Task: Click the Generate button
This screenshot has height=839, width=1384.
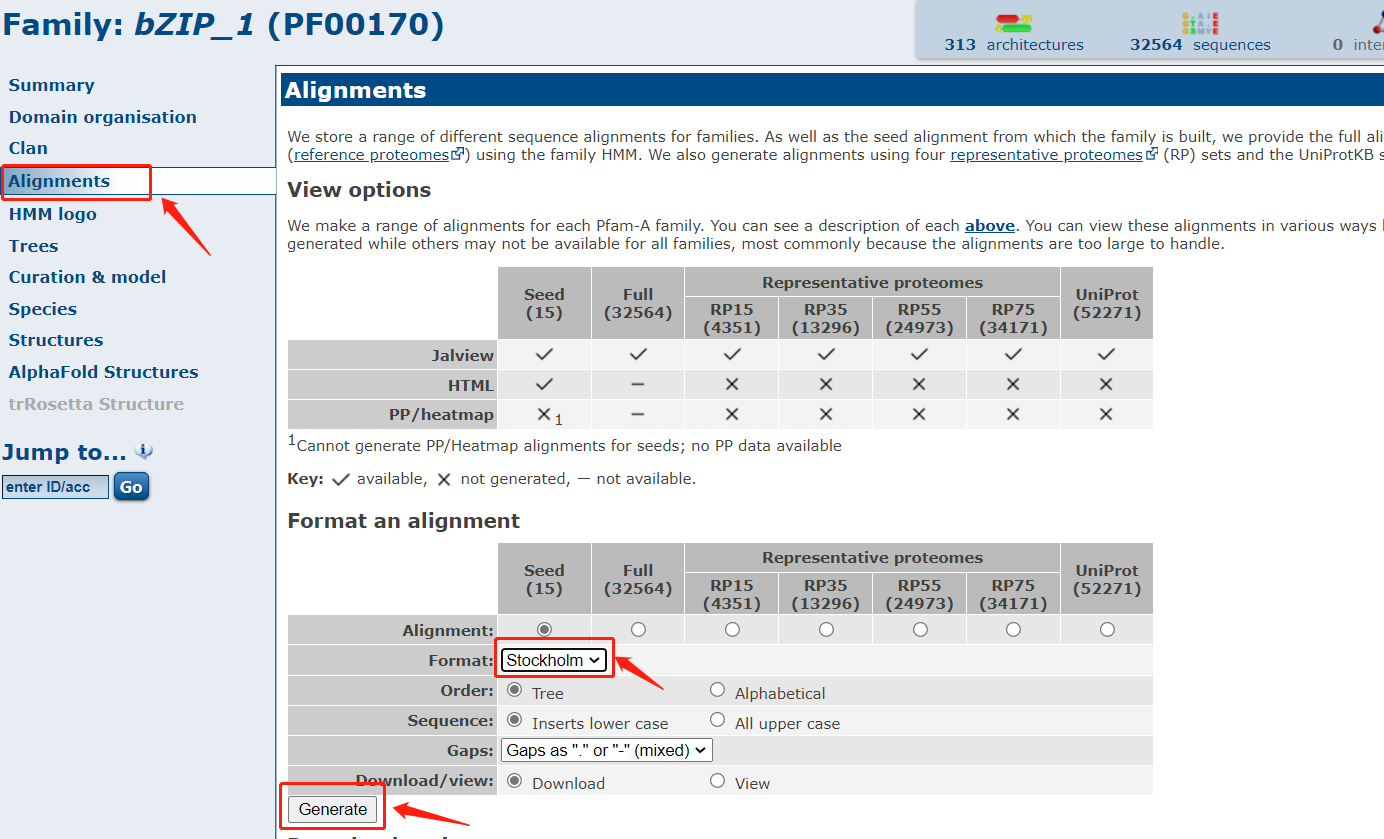Action: (333, 809)
